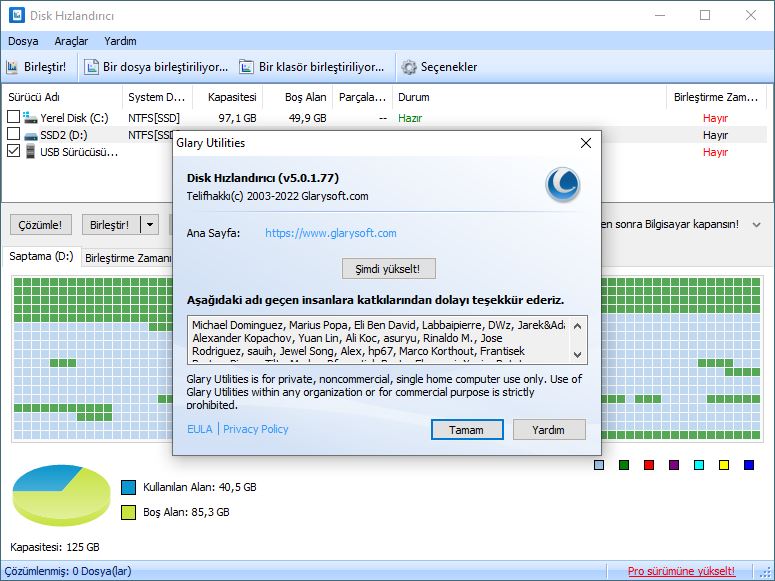The height and width of the screenshot is (581, 775).
Task: Click the Disk Hızlandırıcı title bar app icon
Action: (16, 15)
